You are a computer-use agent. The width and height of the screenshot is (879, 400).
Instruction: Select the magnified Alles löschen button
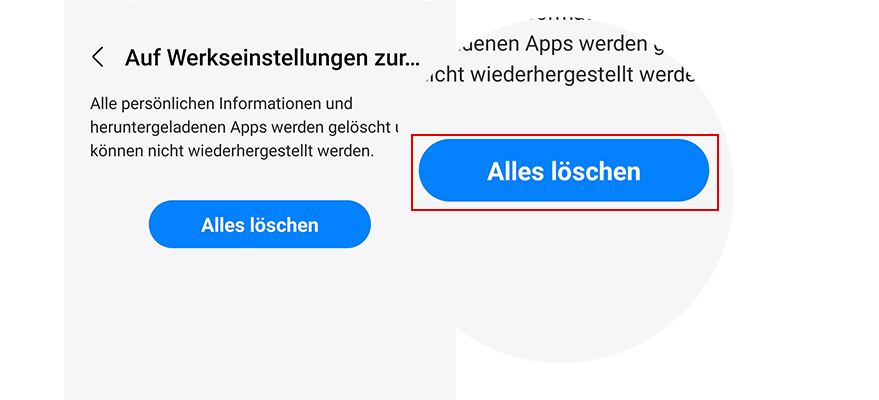point(564,171)
